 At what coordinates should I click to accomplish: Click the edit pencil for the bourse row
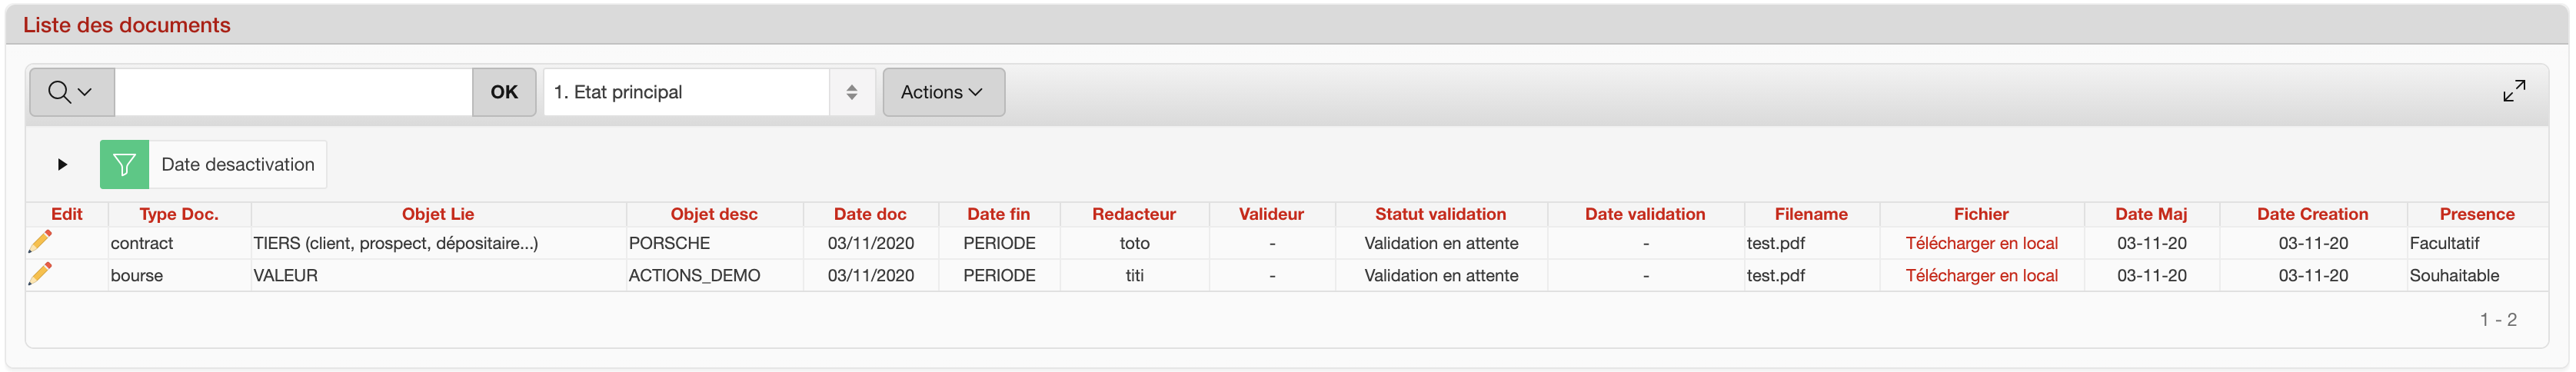tap(40, 274)
